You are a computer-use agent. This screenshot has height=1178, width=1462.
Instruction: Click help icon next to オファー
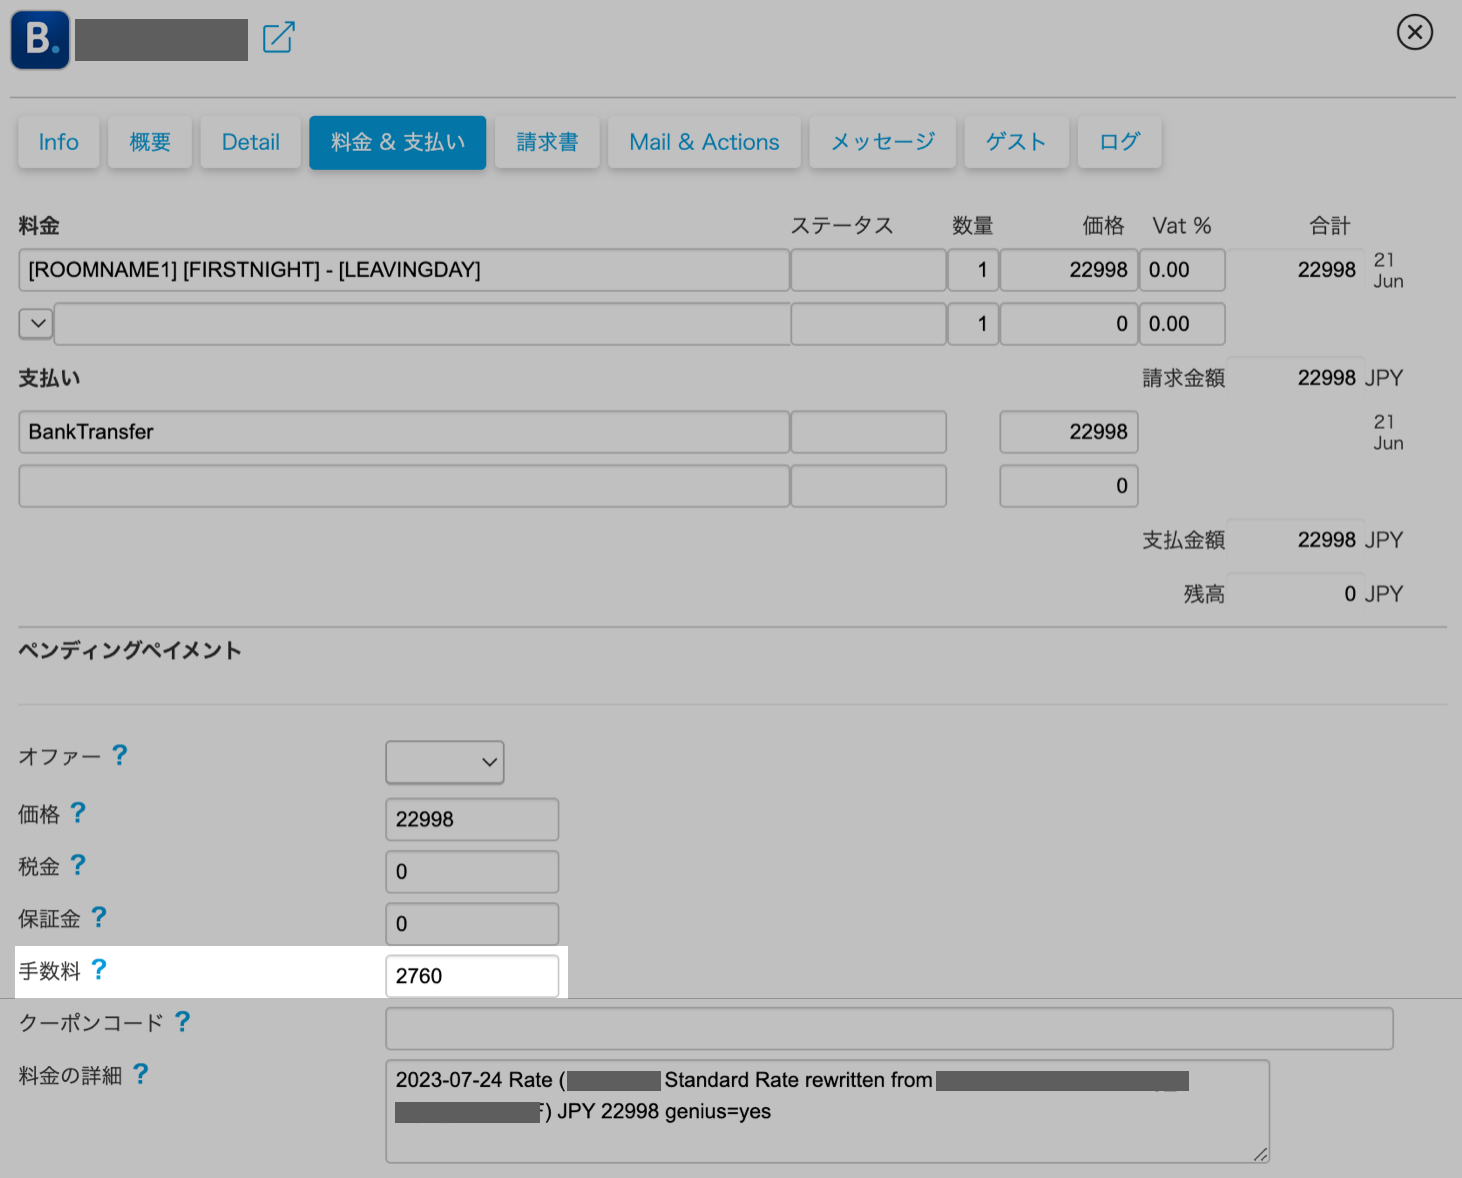[119, 755]
